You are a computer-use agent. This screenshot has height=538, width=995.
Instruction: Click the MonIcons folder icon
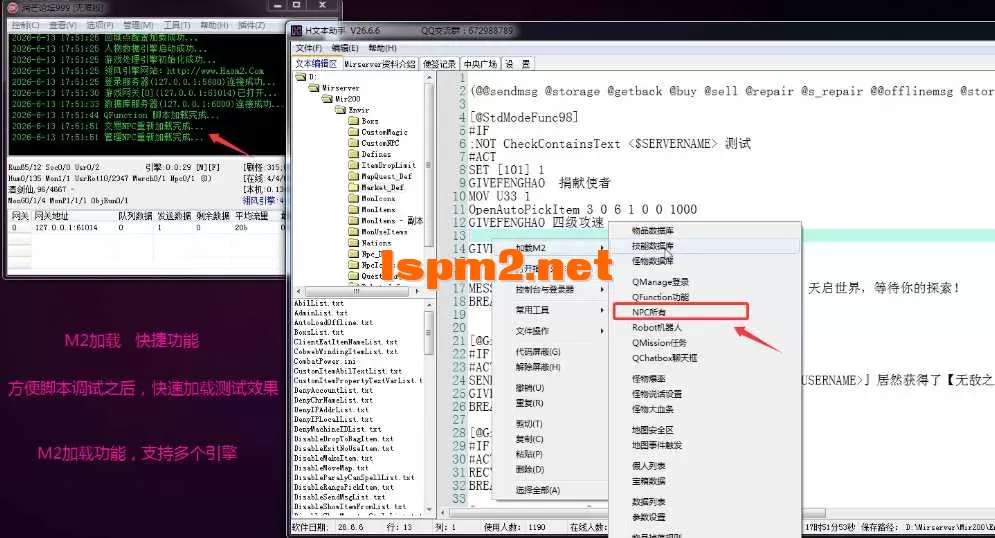tap(353, 199)
